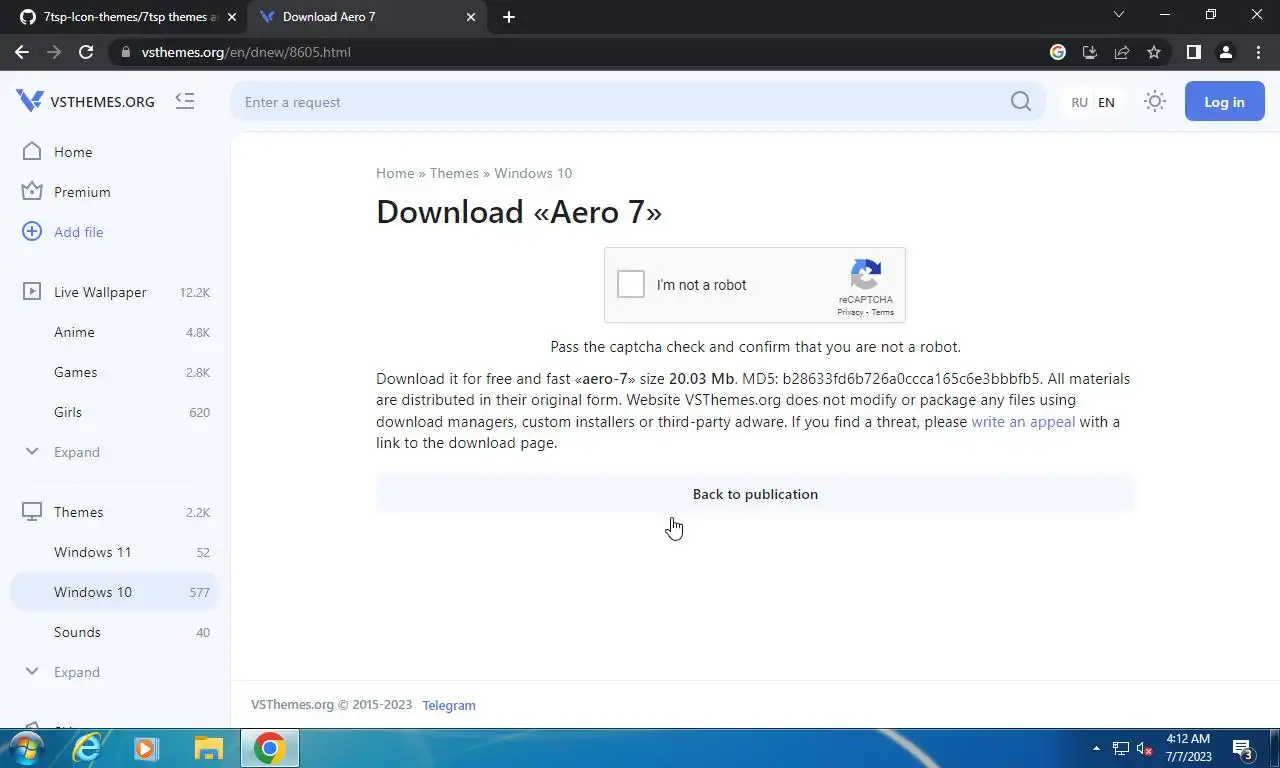
Task: Click the muted volume tray icon
Action: point(1146,748)
